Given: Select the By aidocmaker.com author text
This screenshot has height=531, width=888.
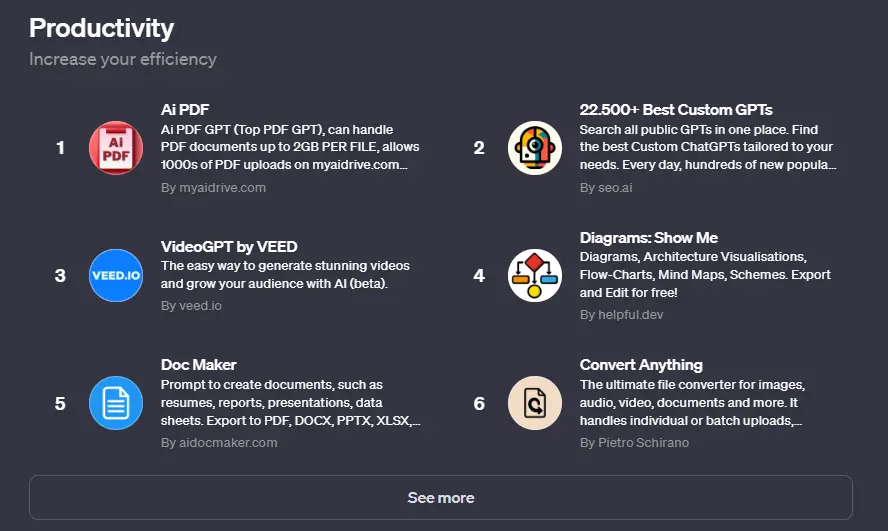Looking at the screenshot, I should click(x=219, y=443).
